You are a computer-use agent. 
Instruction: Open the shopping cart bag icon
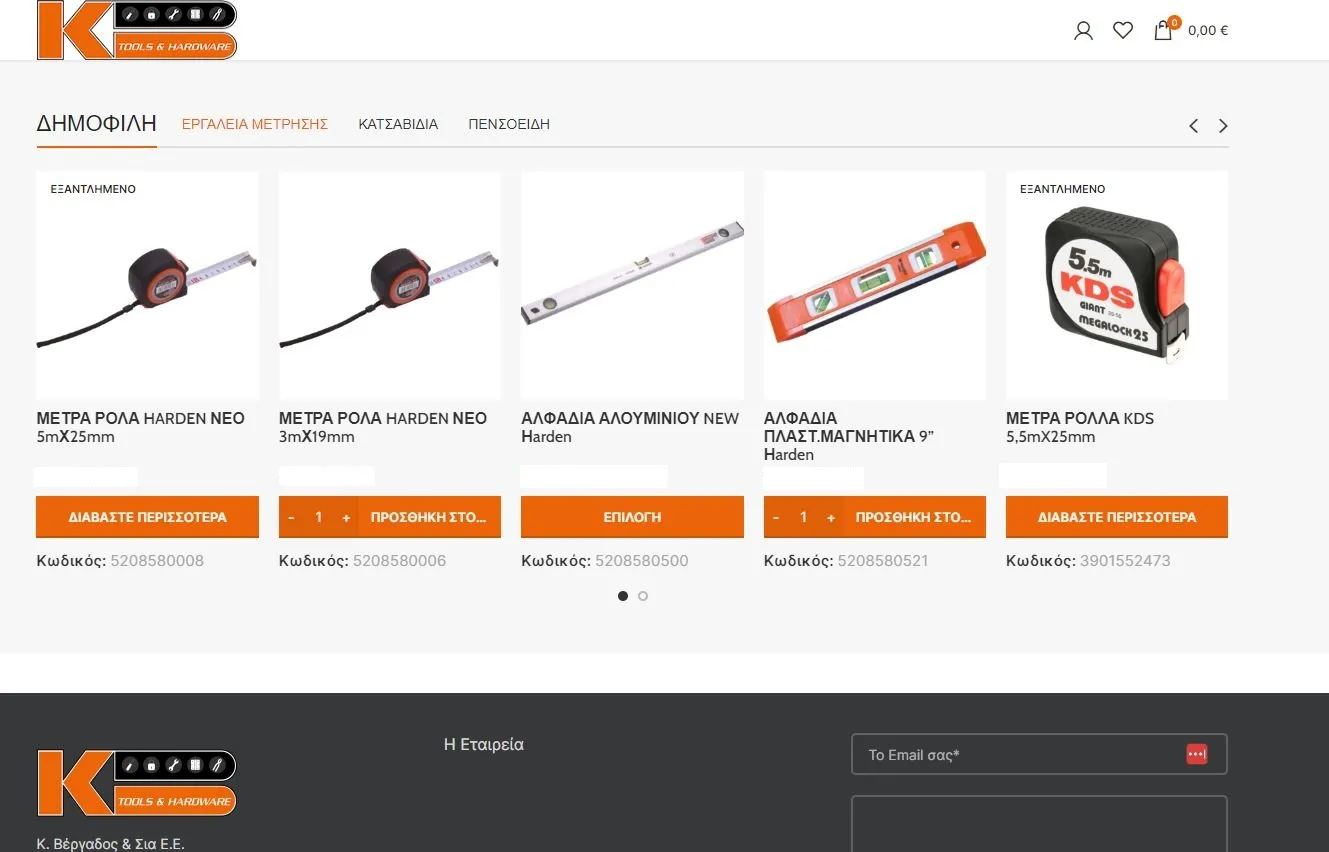(1163, 31)
